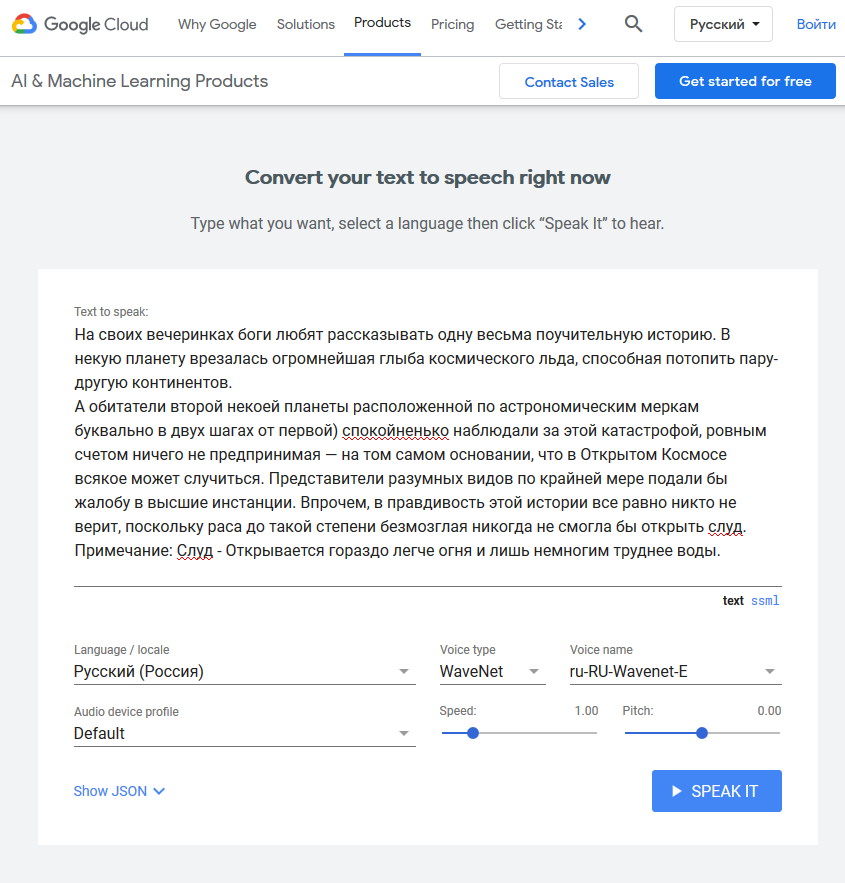845x883 pixels.
Task: Click the Speed slider handle
Action: [x=473, y=733]
